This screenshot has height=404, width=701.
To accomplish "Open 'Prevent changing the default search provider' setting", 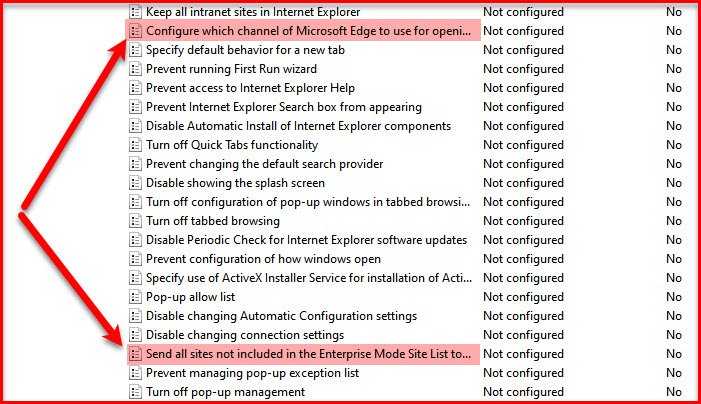I will coord(264,164).
